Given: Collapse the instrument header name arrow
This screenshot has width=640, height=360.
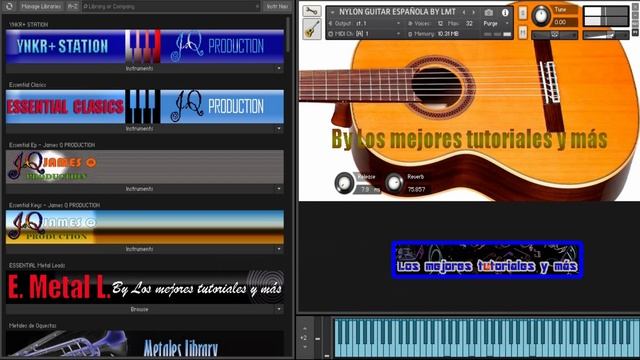Looking at the screenshot, I should [x=333, y=13].
